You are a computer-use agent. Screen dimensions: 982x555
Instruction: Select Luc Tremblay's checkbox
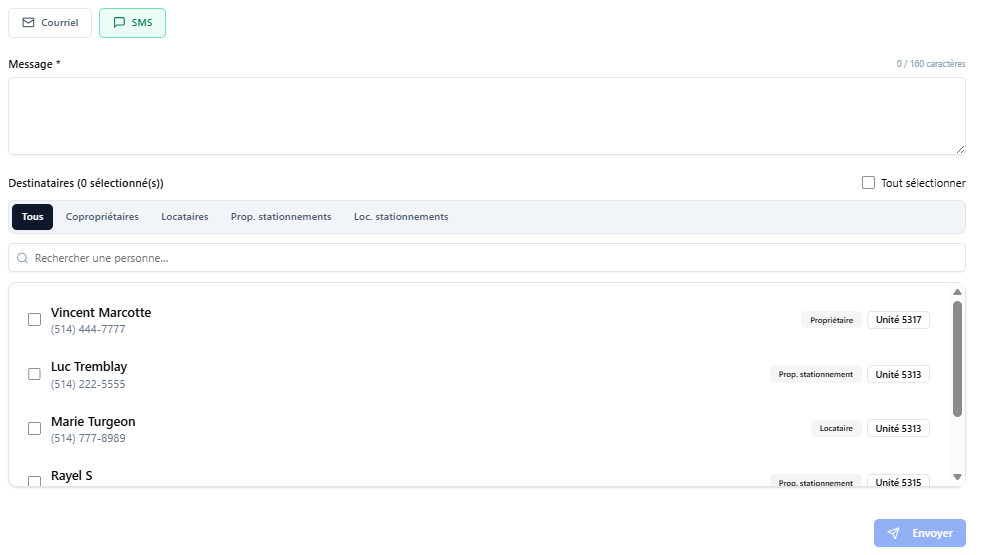point(34,374)
